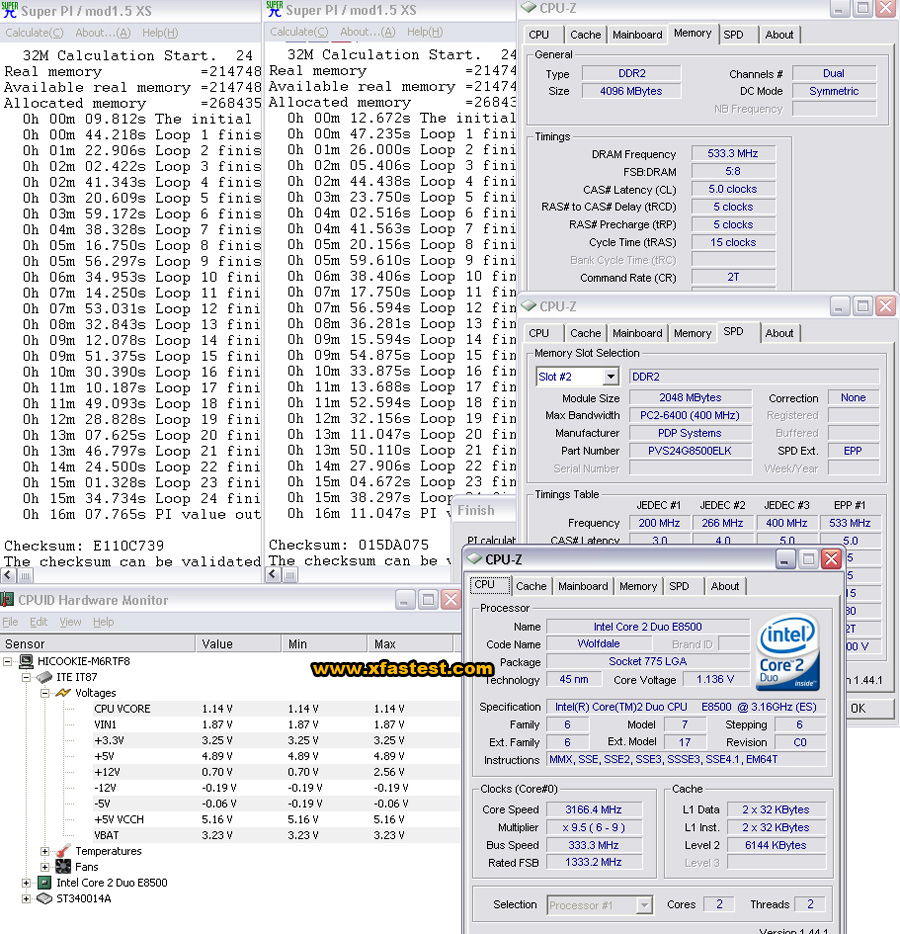Switch to Cache tab in middle CPU-Z window
Viewport: 900px width, 934px height.
click(585, 334)
